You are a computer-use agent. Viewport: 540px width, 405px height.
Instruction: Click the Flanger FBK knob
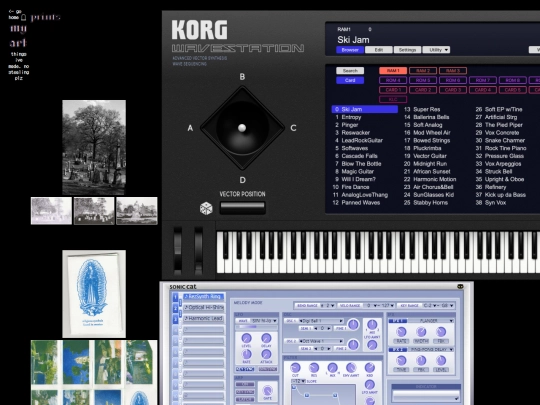coord(441,332)
